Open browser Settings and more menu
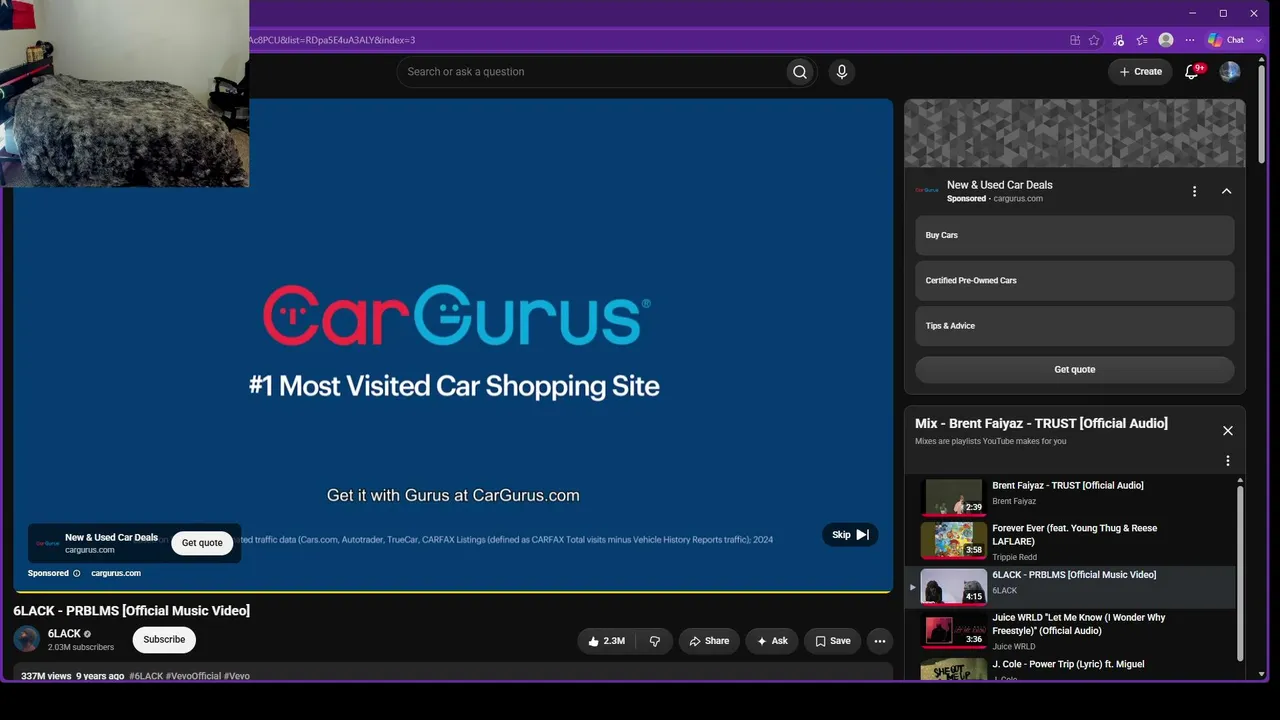This screenshot has width=1280, height=720. pyautogui.click(x=1190, y=40)
